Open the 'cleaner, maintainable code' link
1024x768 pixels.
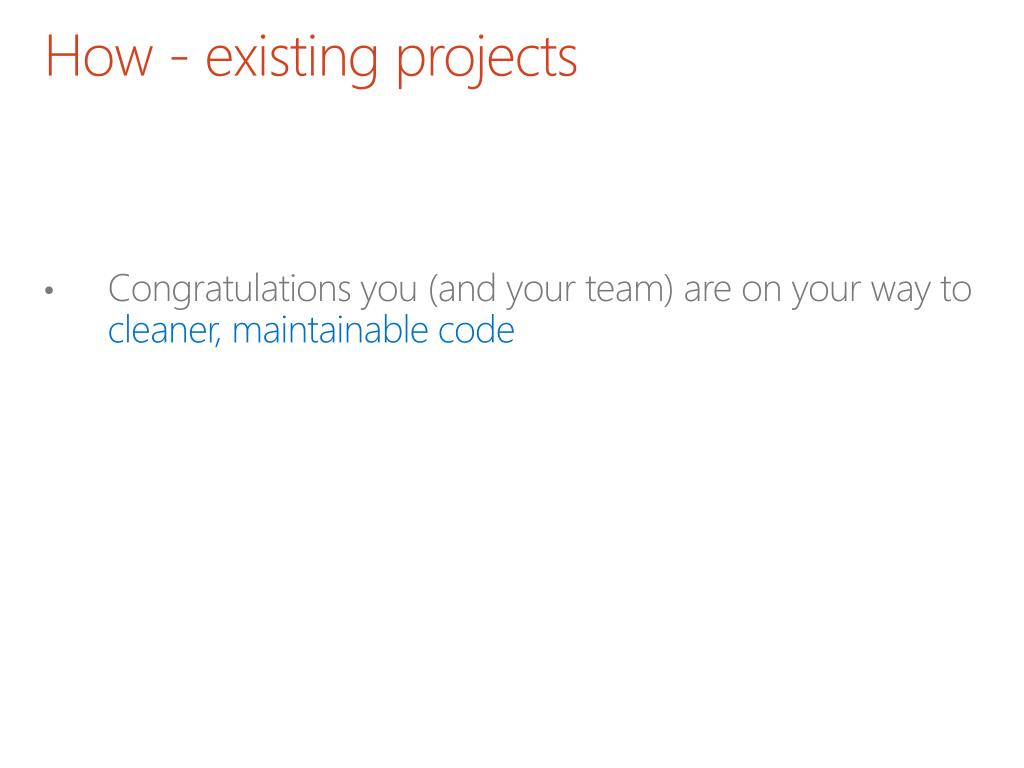[311, 330]
